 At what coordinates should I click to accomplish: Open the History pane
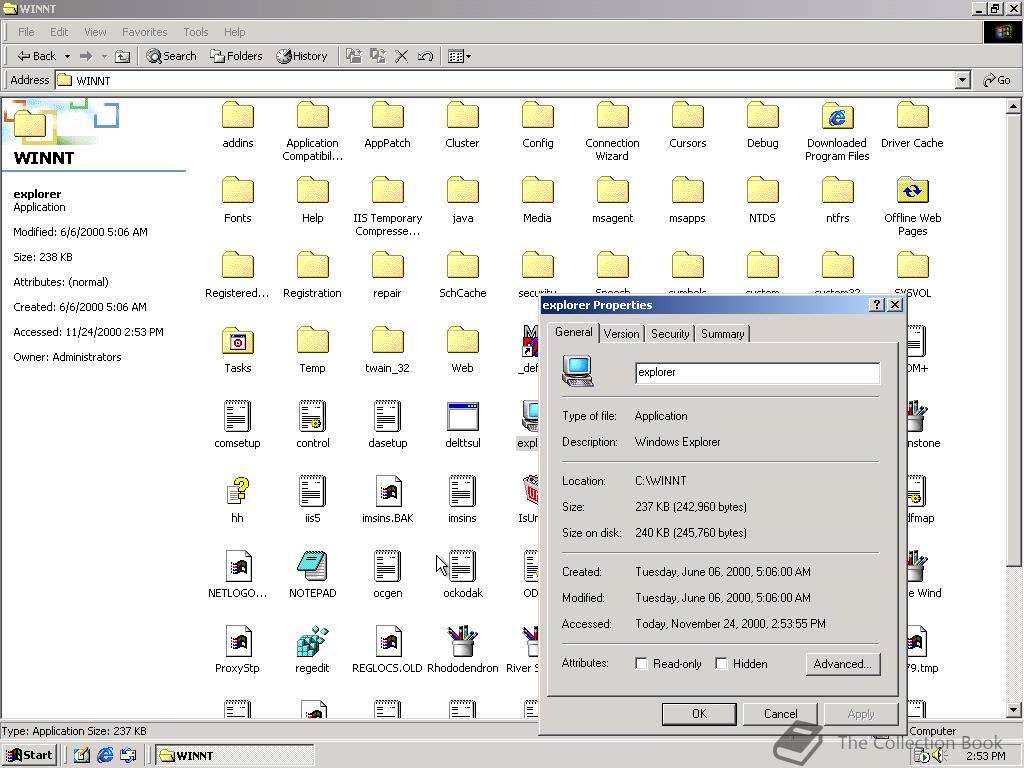coord(302,56)
